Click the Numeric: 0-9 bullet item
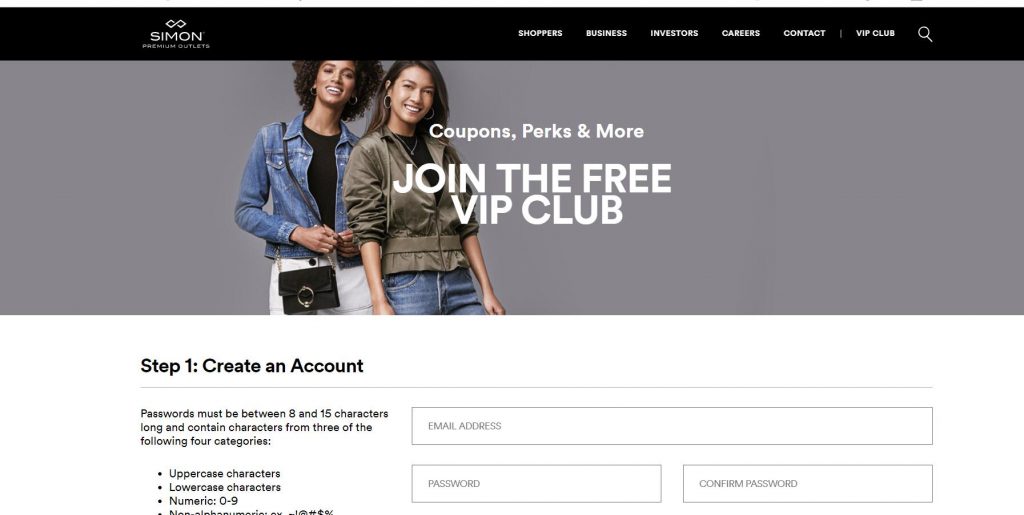The image size is (1024, 515). pyautogui.click(x=203, y=501)
